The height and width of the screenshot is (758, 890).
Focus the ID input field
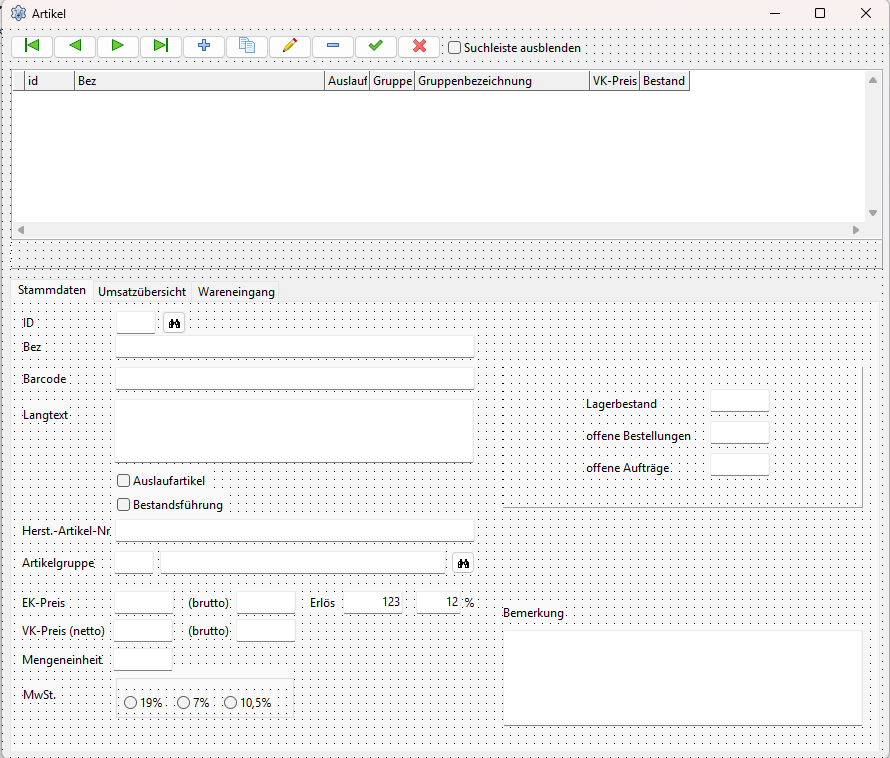[x=136, y=323]
